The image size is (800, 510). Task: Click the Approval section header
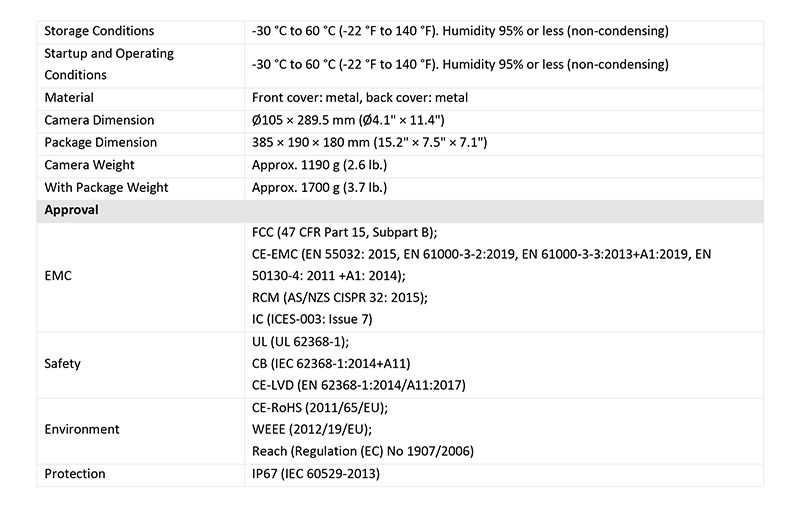coord(73,210)
